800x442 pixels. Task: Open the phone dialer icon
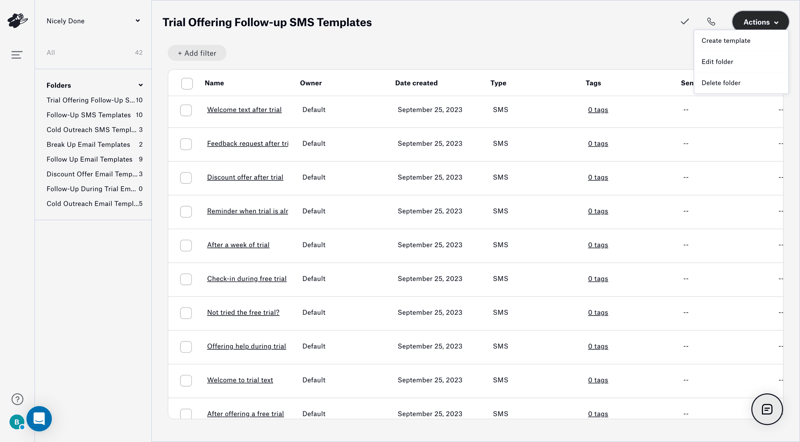[x=711, y=22]
